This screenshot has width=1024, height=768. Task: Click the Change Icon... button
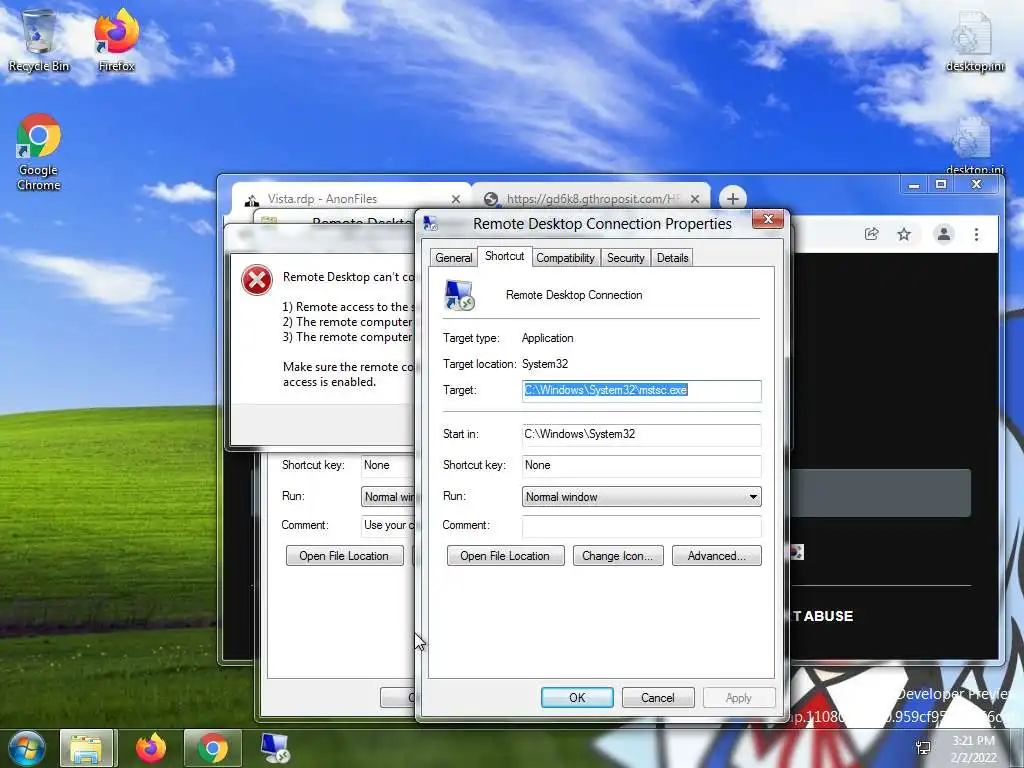click(x=618, y=556)
